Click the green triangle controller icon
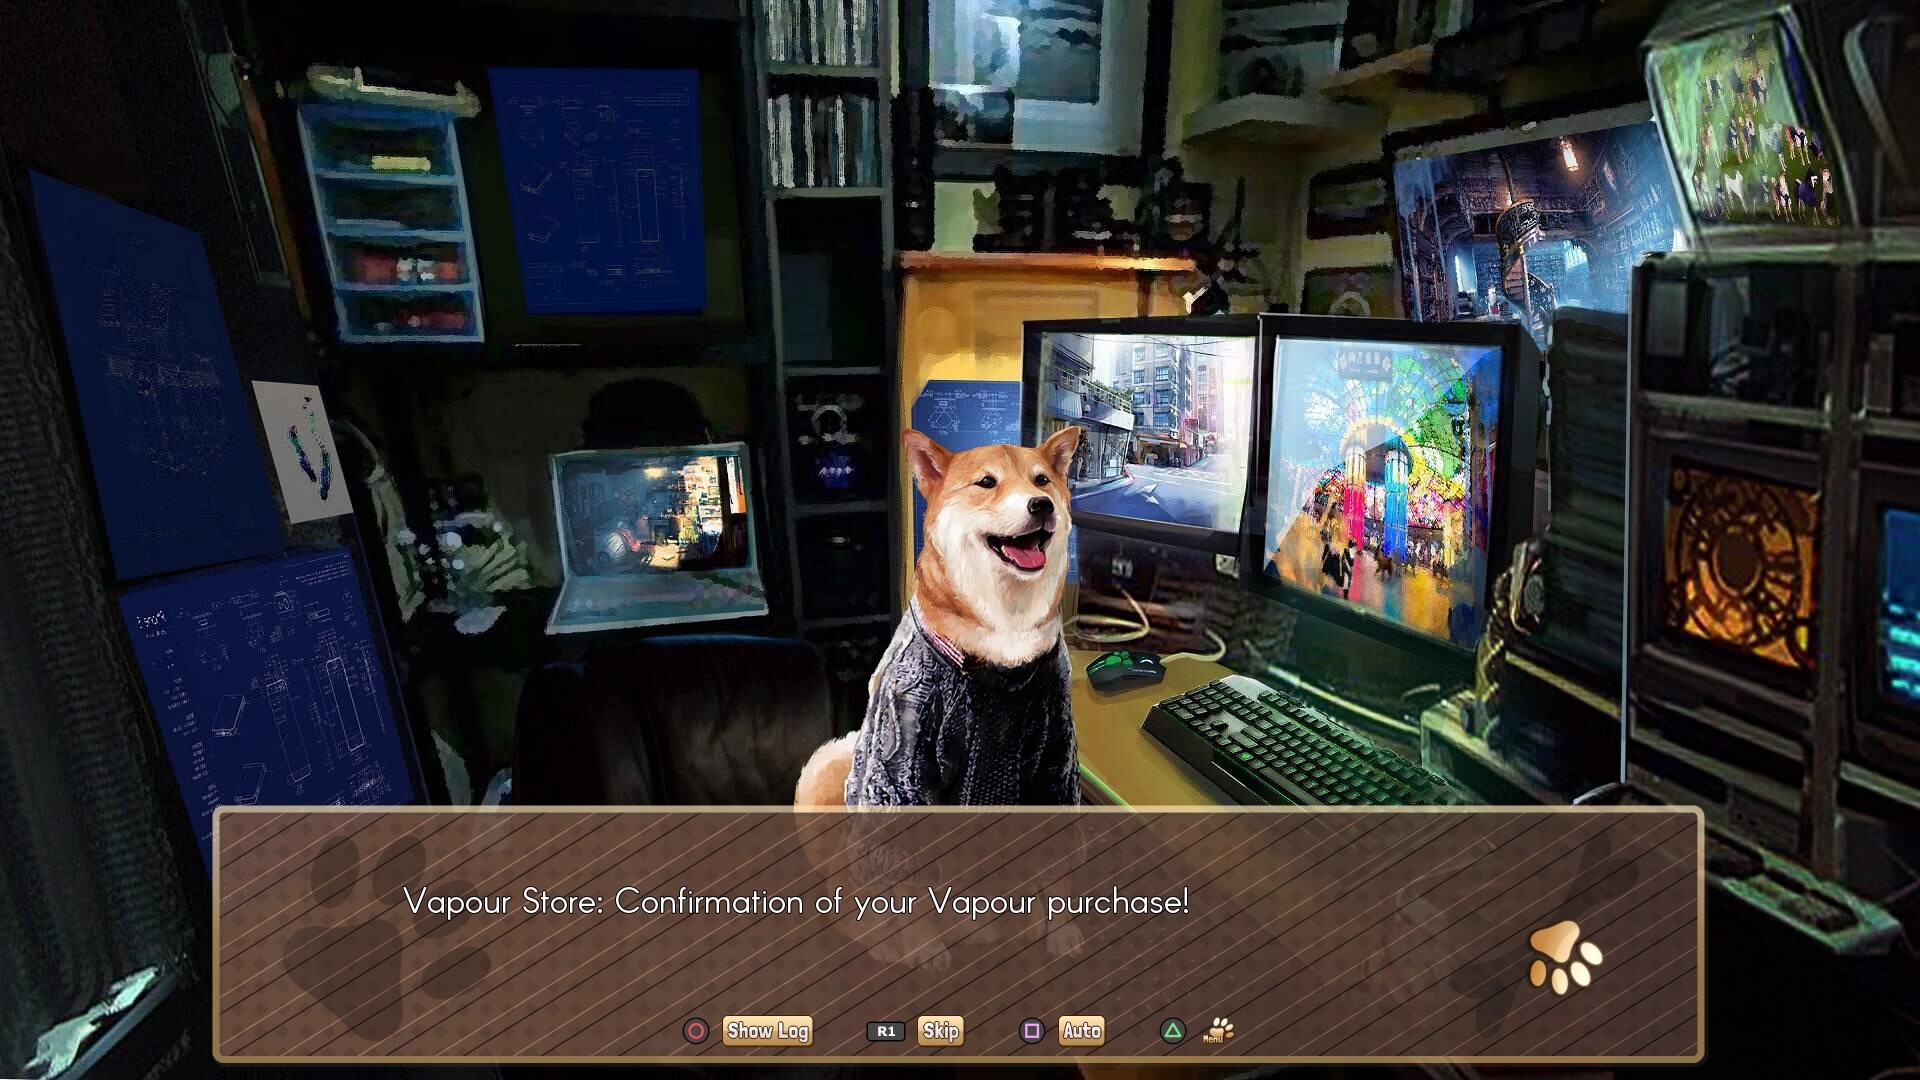 pyautogui.click(x=1173, y=1031)
